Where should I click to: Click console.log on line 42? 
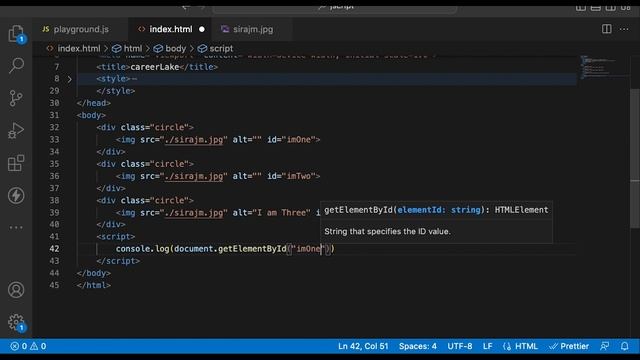coord(142,249)
